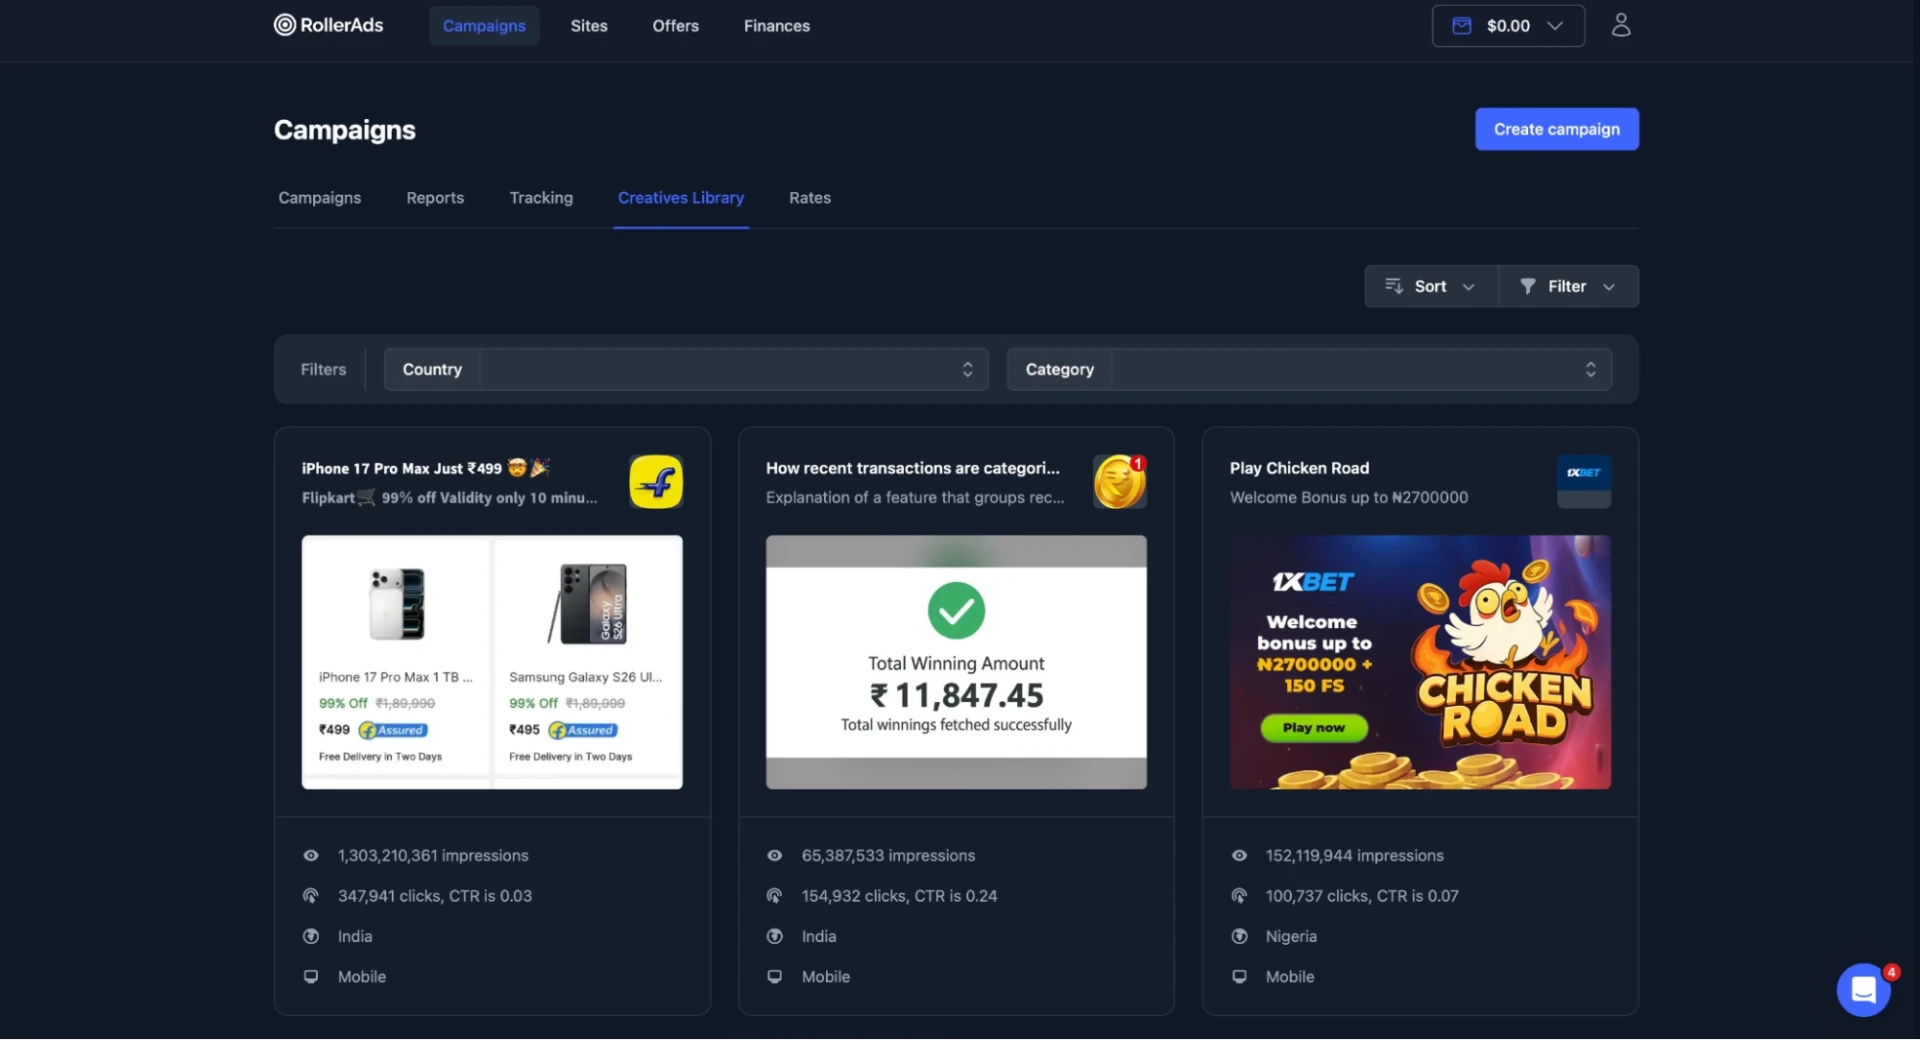This screenshot has width=1920, height=1040.
Task: Click the Samsung Galaxy S26 product image
Action: (588, 604)
